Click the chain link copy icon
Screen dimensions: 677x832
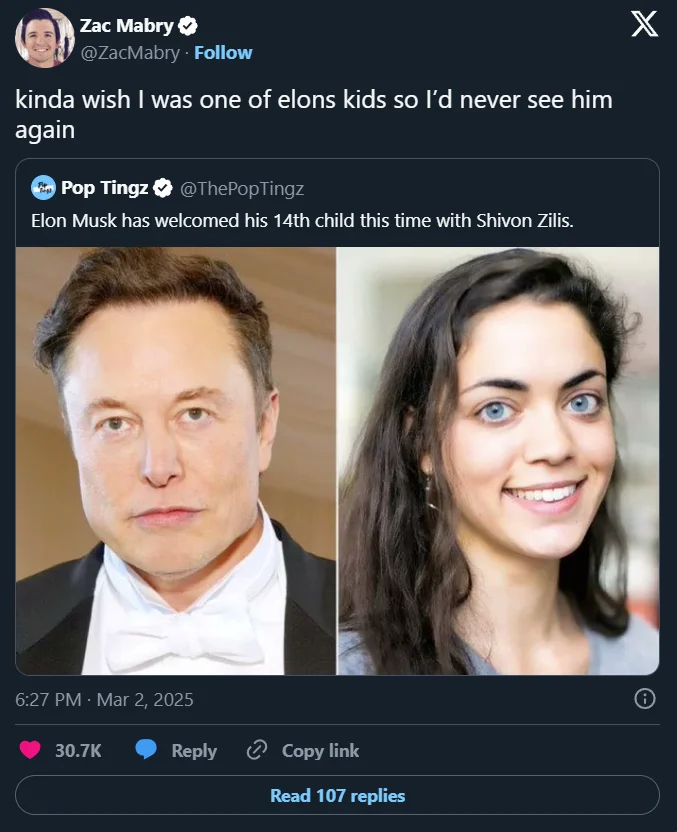click(x=257, y=750)
